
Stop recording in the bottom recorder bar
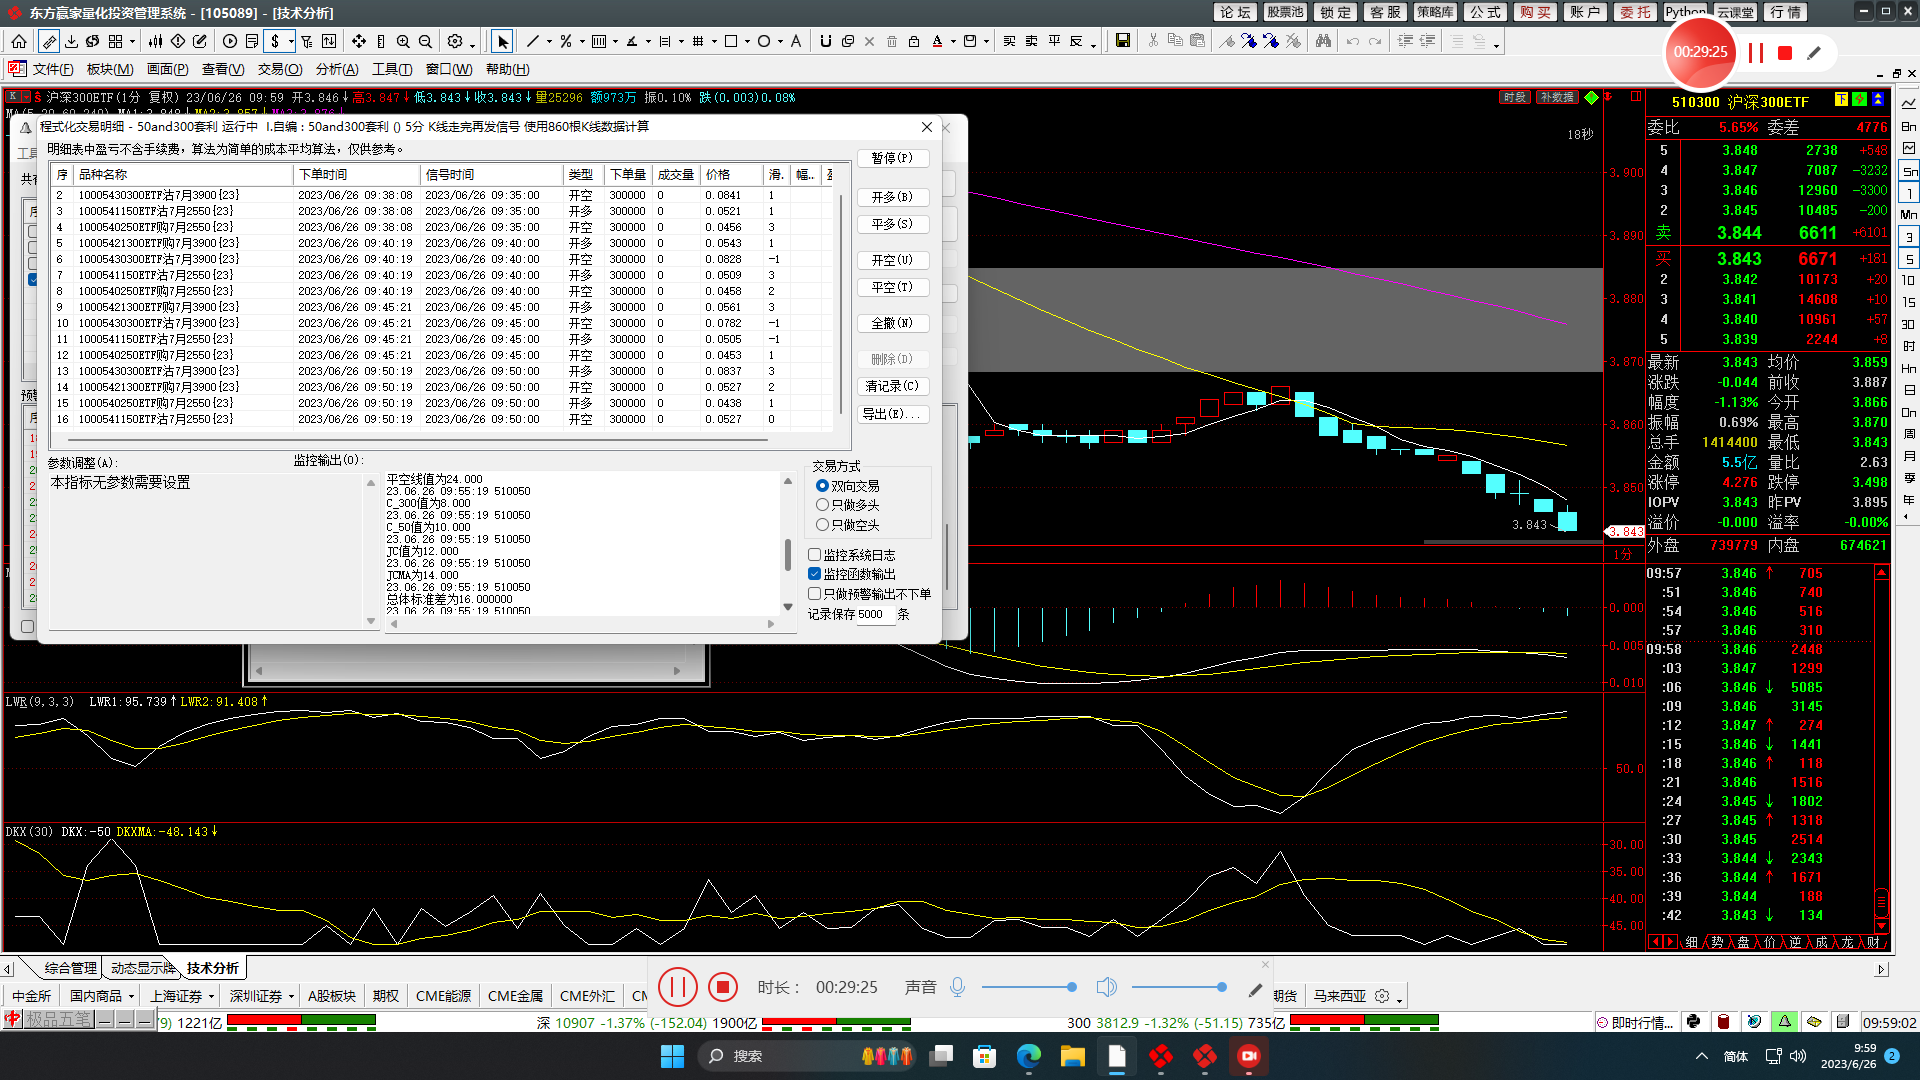(x=722, y=987)
